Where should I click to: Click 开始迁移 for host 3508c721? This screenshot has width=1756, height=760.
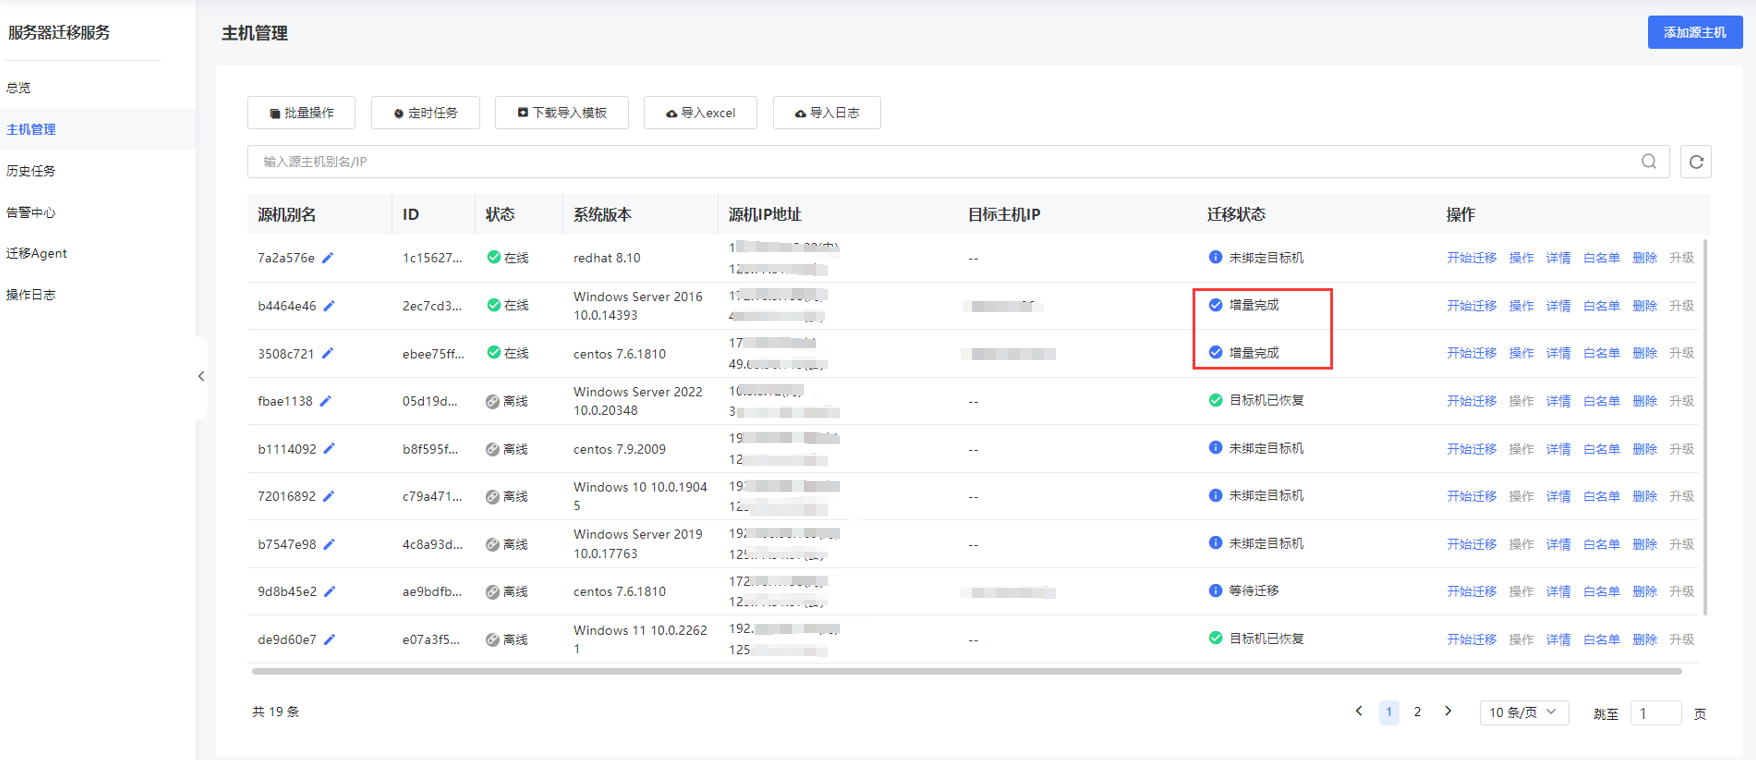click(x=1472, y=353)
